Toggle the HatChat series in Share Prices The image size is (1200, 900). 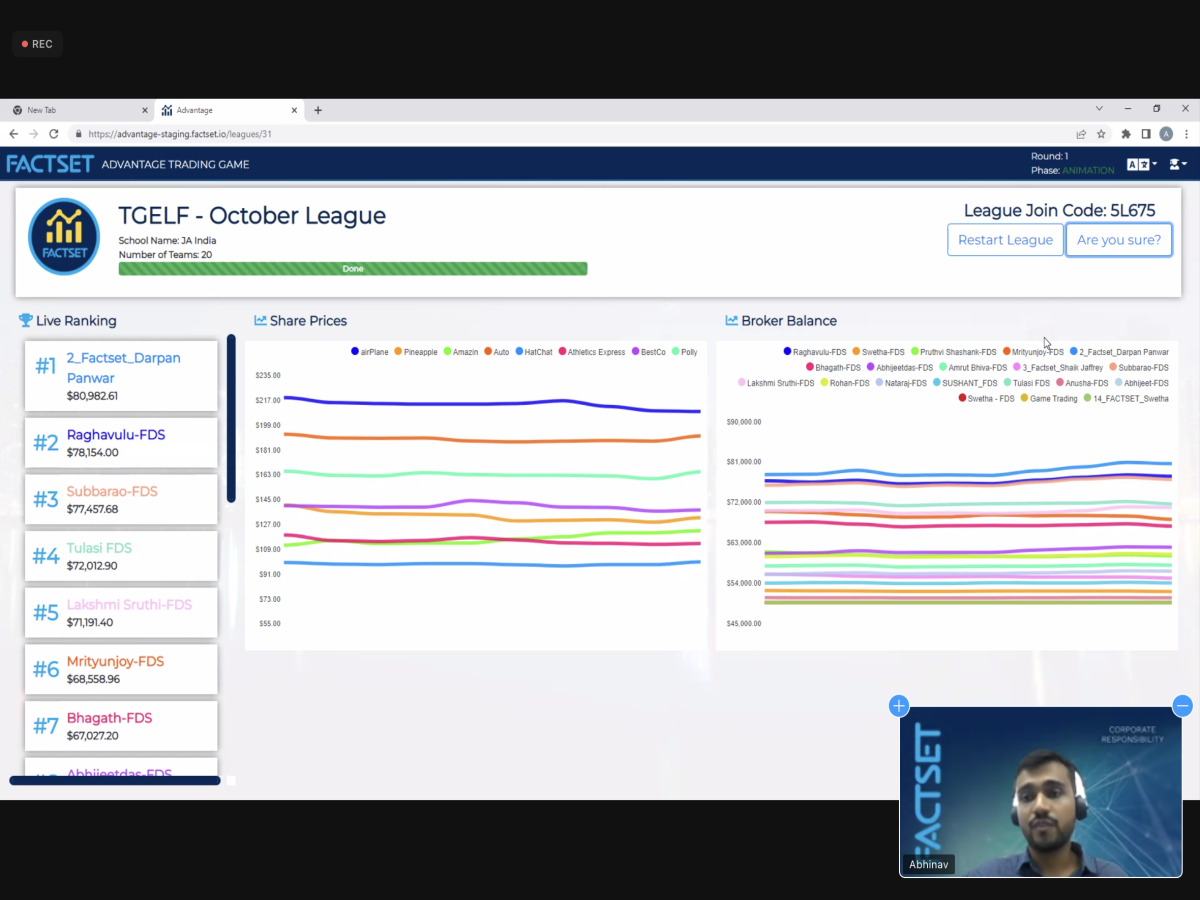[533, 352]
